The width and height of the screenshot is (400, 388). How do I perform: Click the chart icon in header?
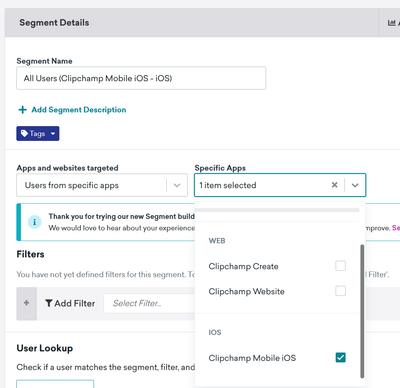pos(391,23)
